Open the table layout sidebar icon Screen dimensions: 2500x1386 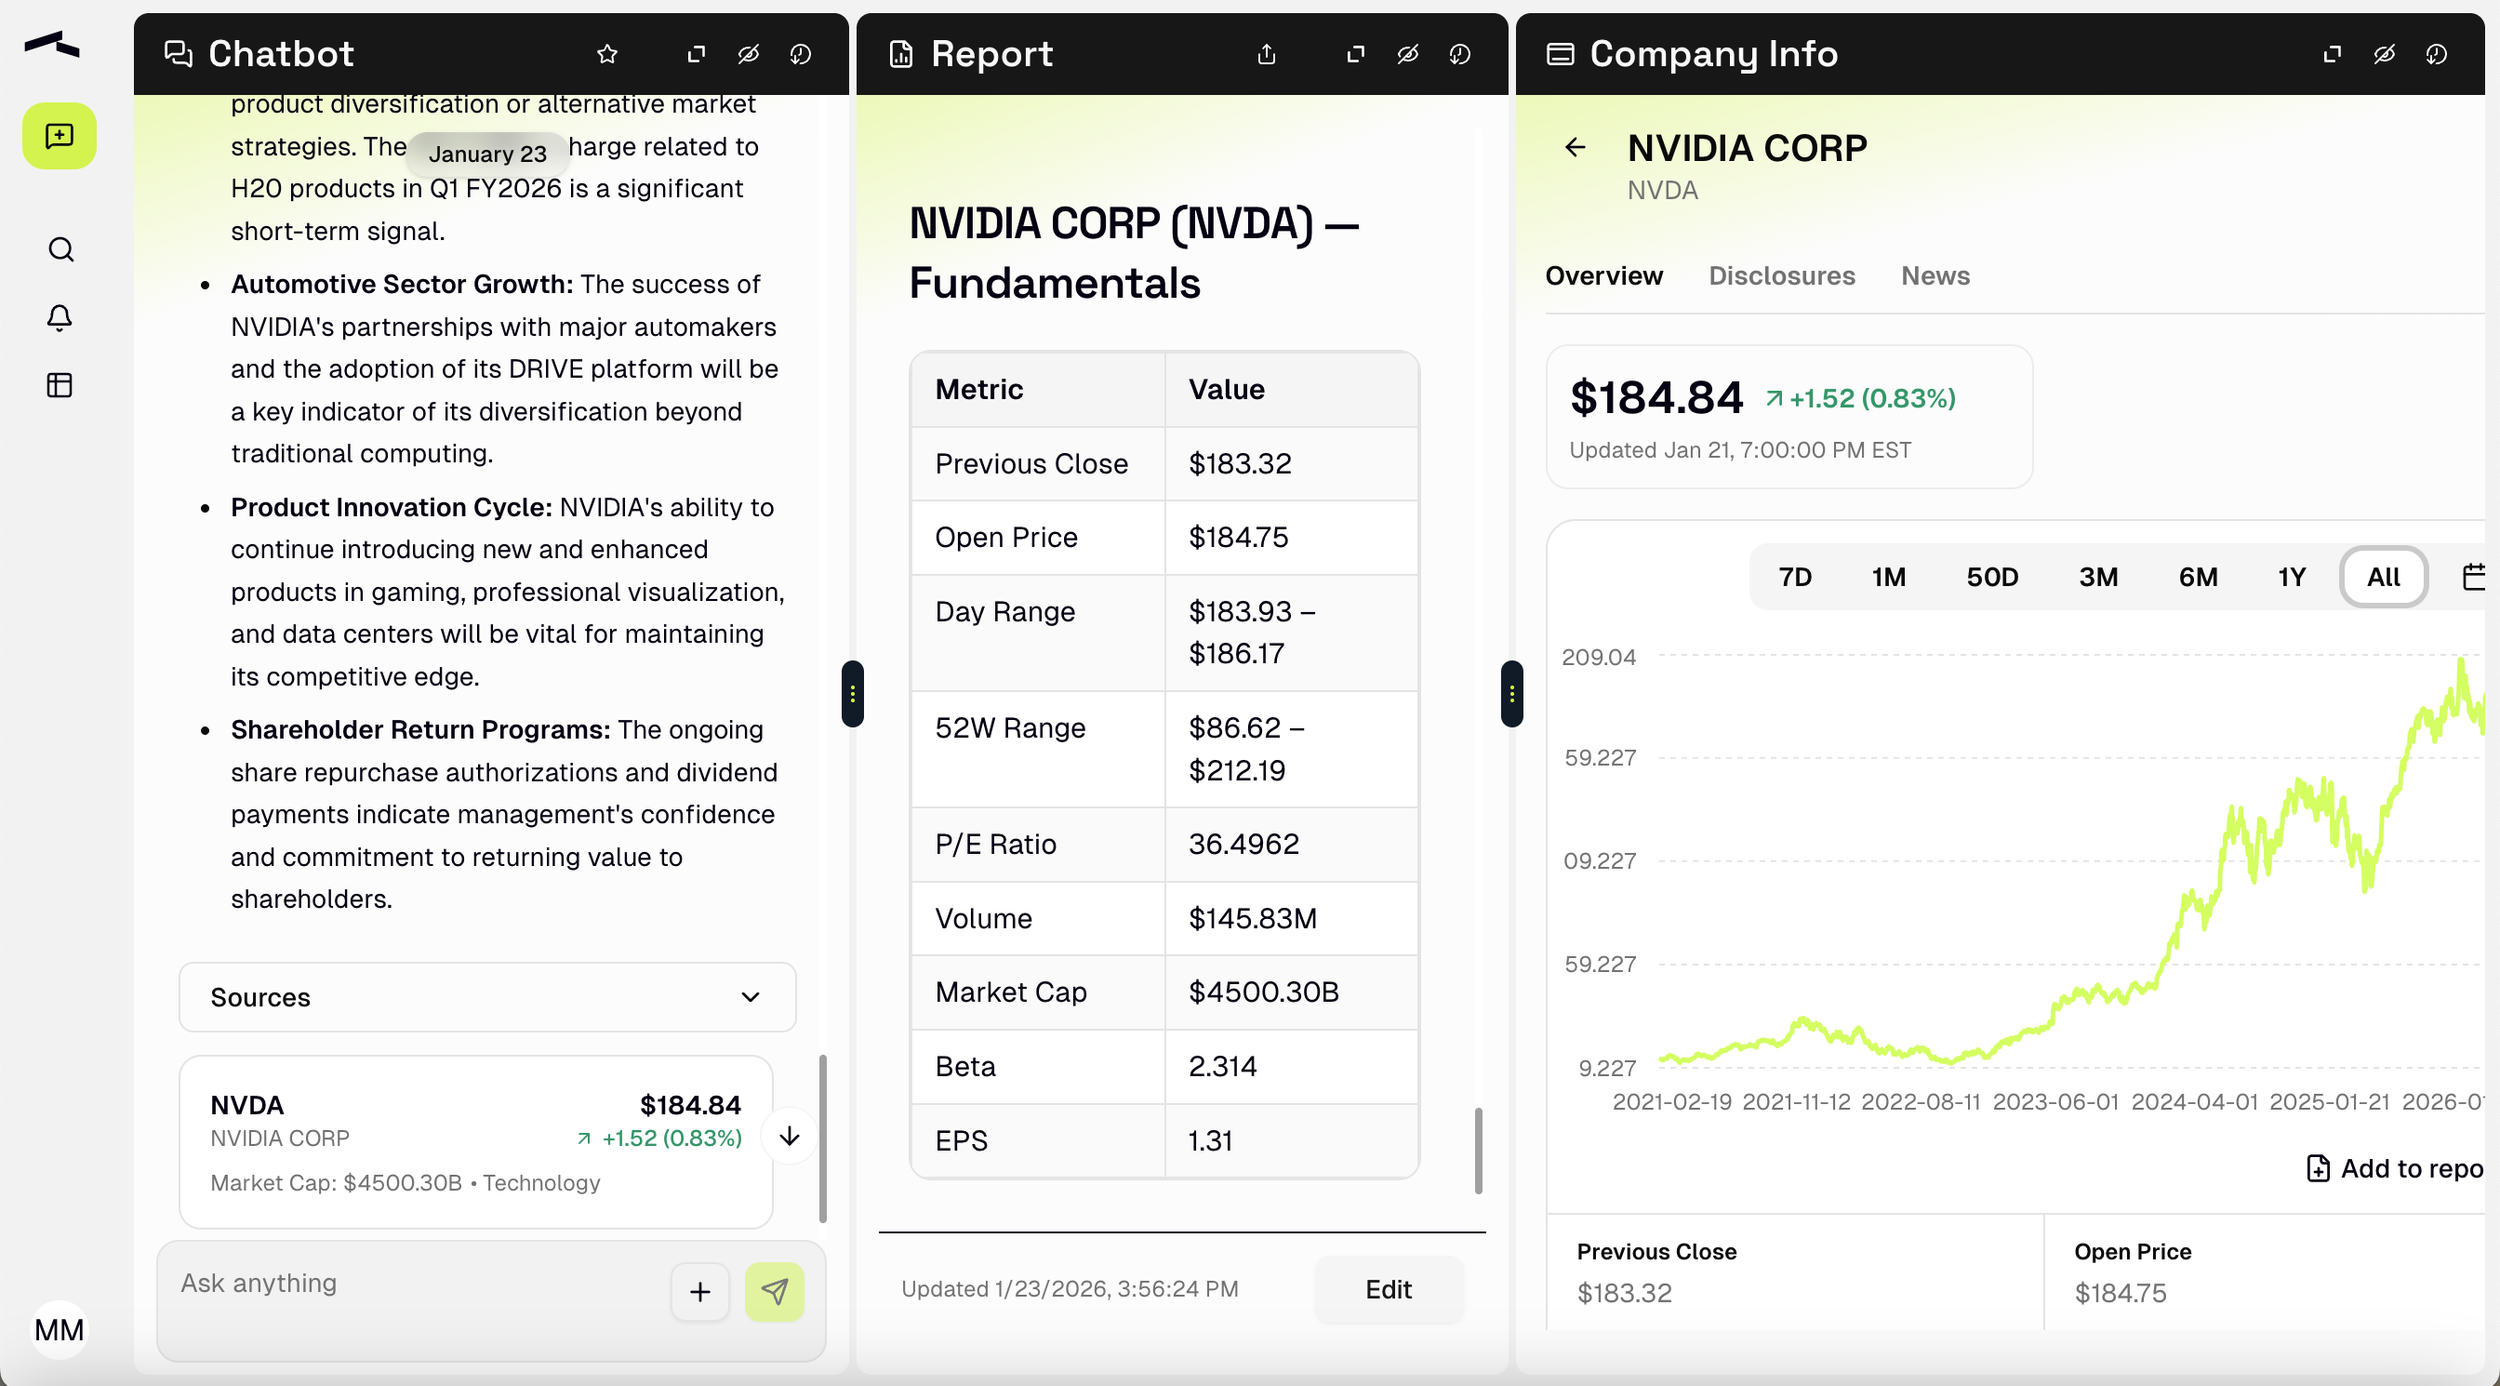pos(60,385)
